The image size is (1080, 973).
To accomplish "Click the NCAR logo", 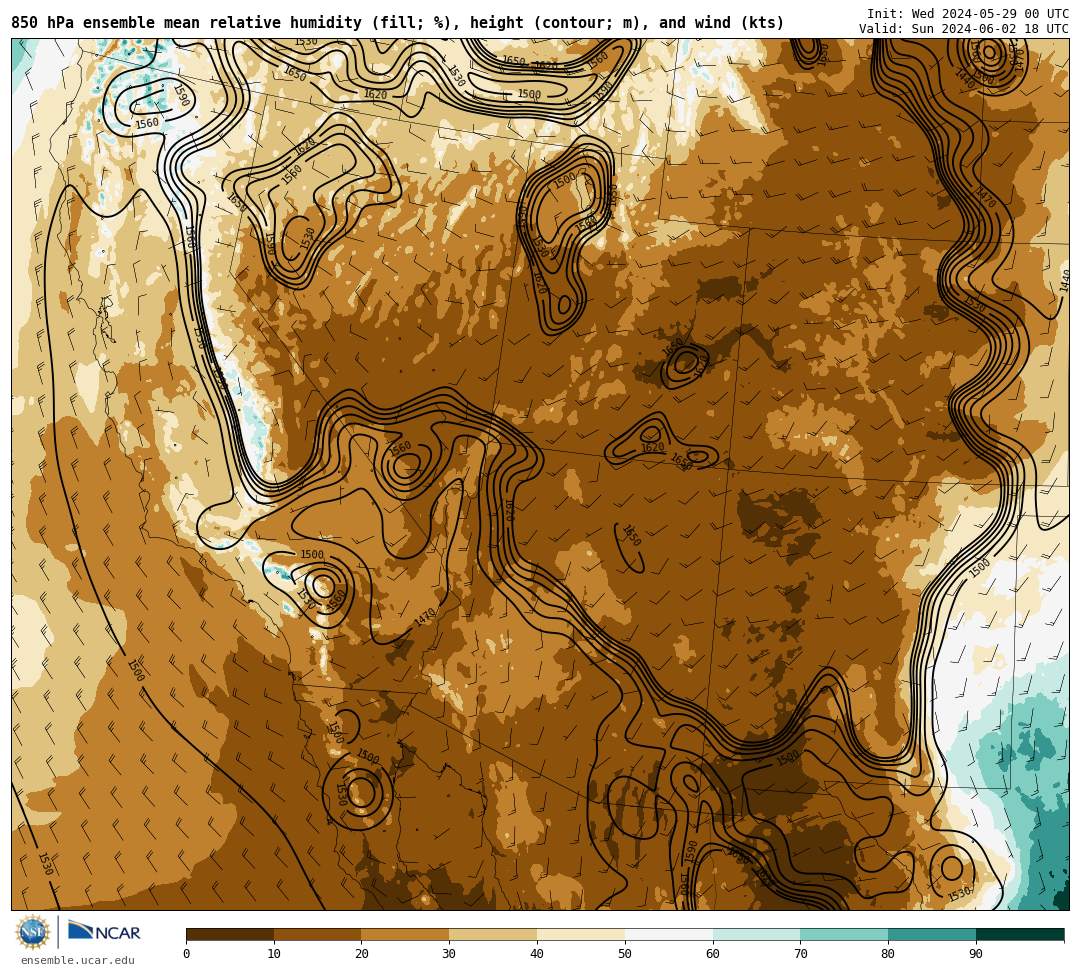I will point(104,932).
